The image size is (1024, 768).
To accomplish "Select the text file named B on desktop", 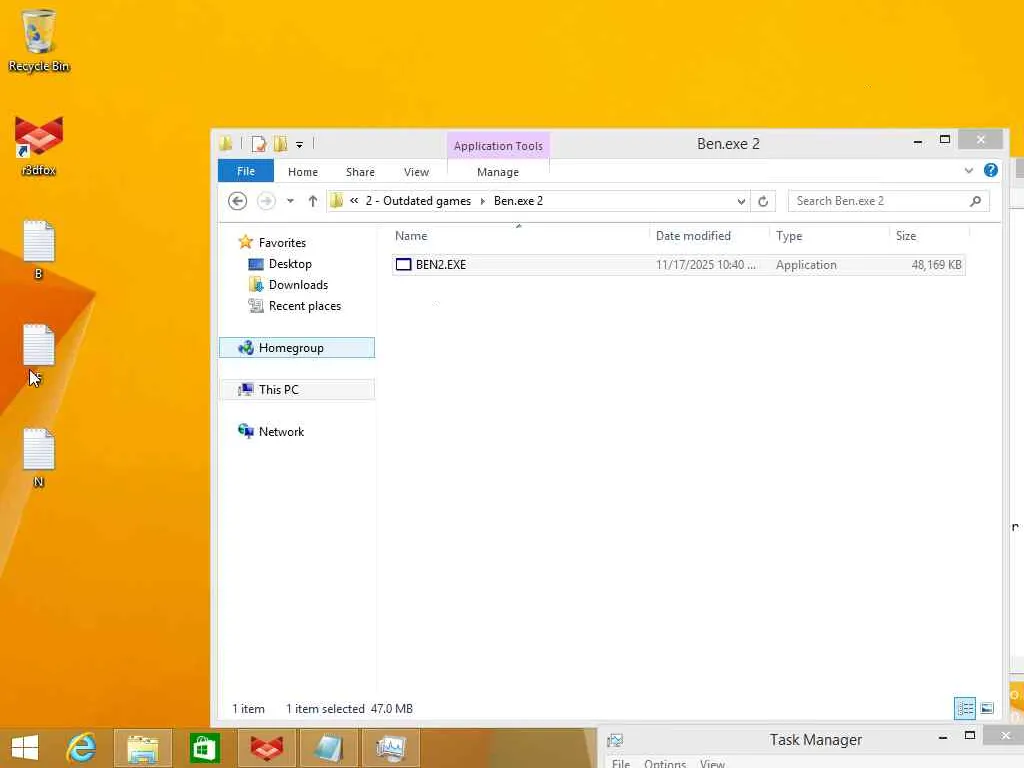I will (x=39, y=249).
